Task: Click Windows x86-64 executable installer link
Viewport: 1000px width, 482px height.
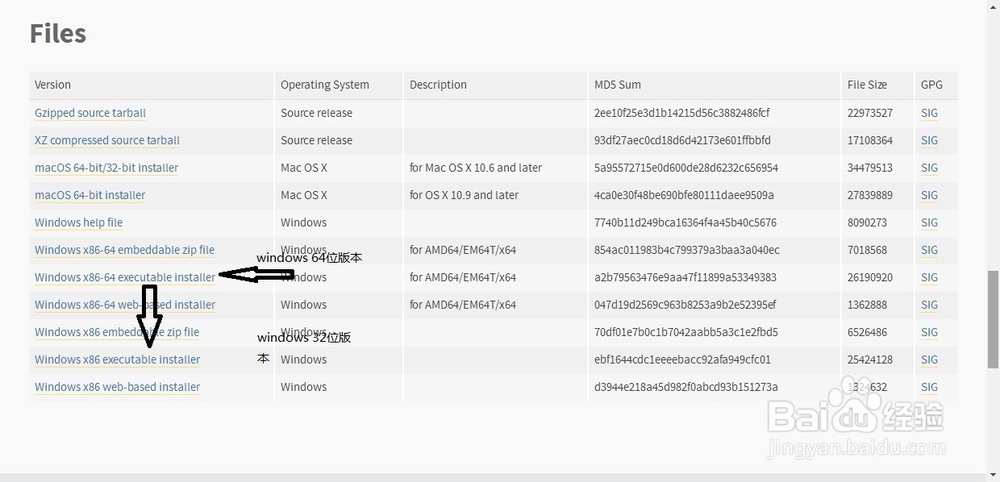Action: (124, 277)
